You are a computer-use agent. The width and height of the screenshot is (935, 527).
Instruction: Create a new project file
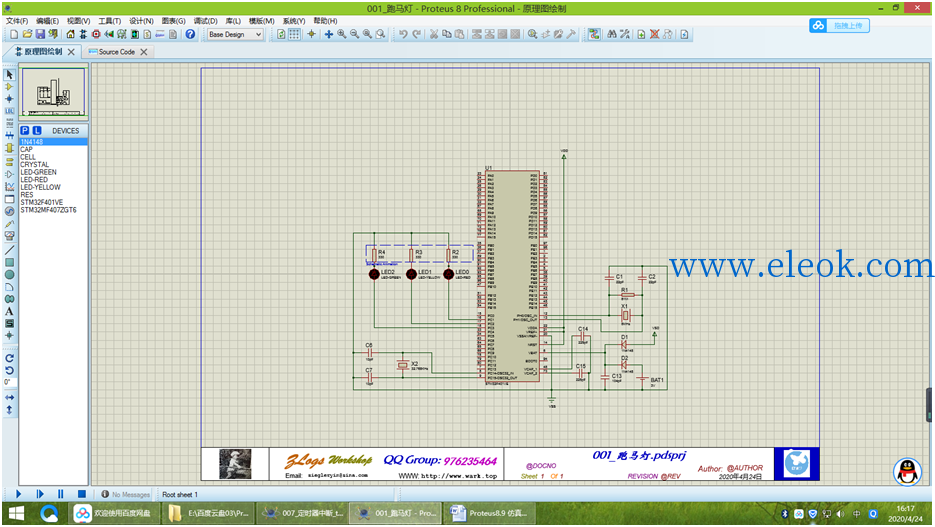(x=14, y=34)
